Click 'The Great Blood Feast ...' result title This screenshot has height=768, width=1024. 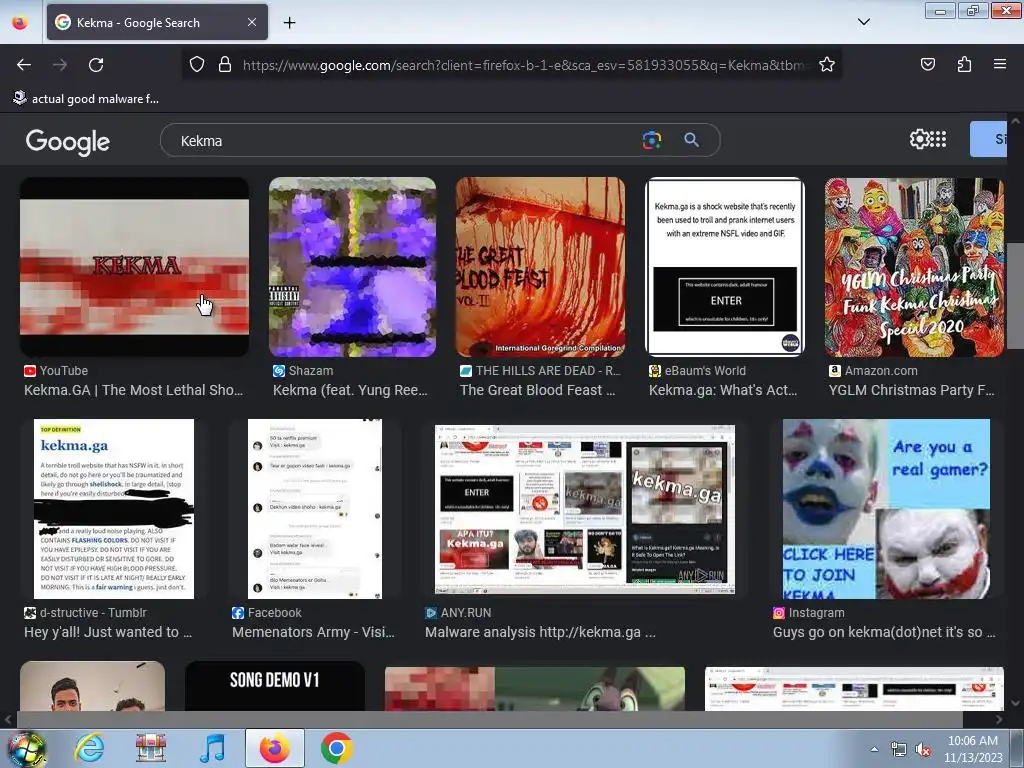coord(537,390)
